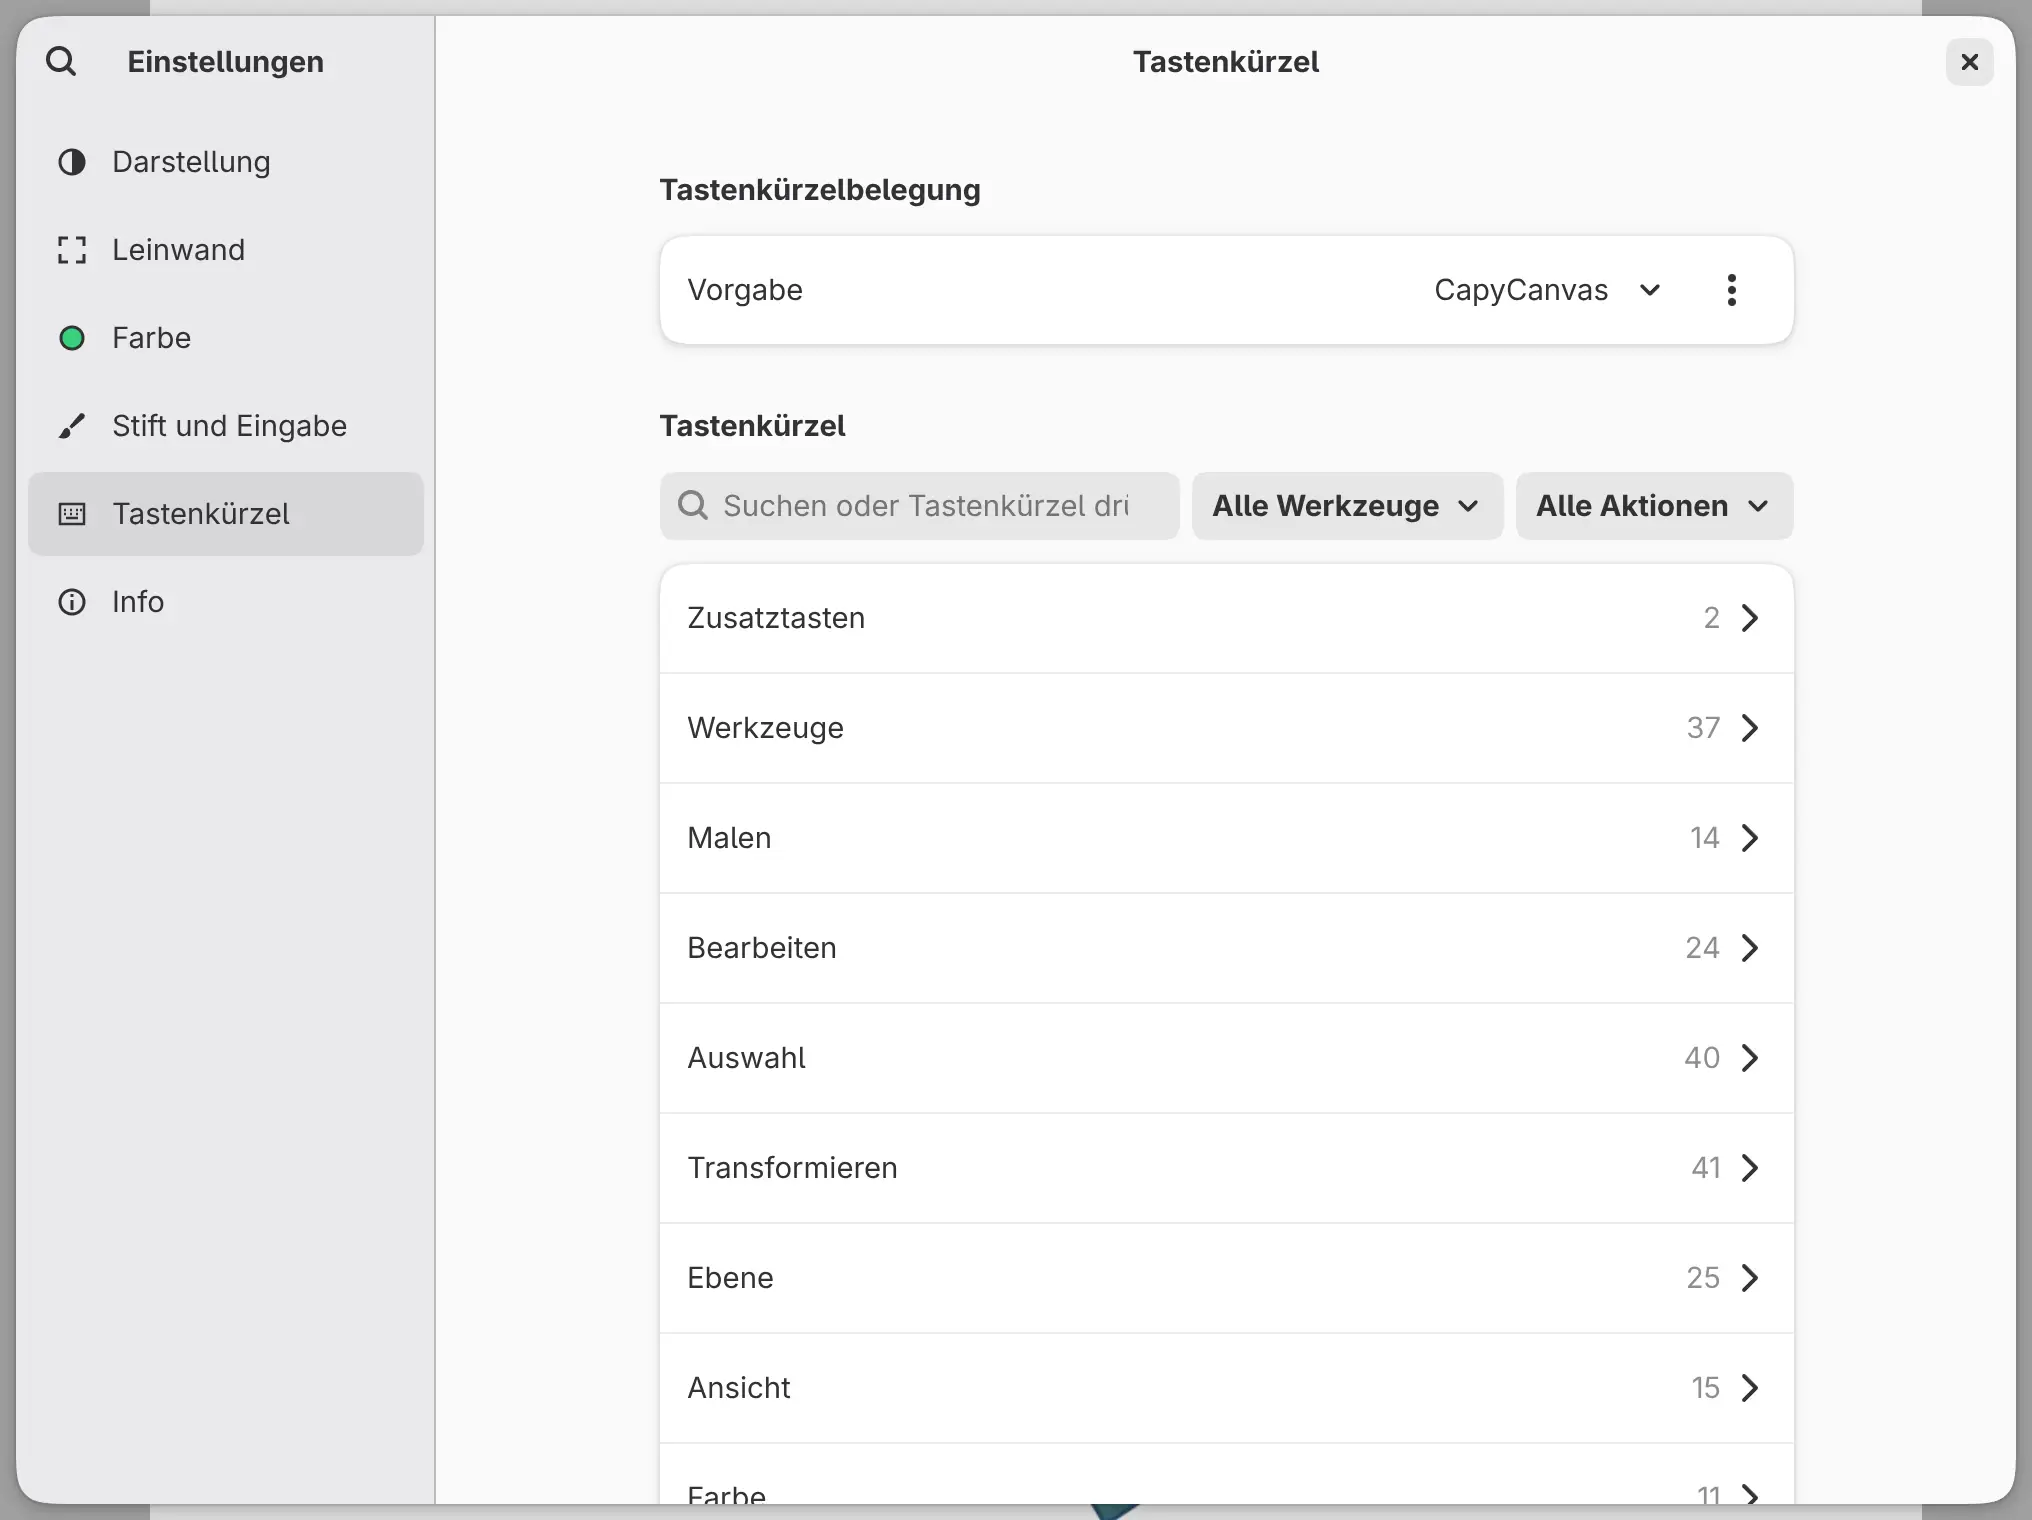Screen dimensions: 2032x1520
Task: Open the Leinwand settings page
Action: pyautogui.click(x=226, y=250)
